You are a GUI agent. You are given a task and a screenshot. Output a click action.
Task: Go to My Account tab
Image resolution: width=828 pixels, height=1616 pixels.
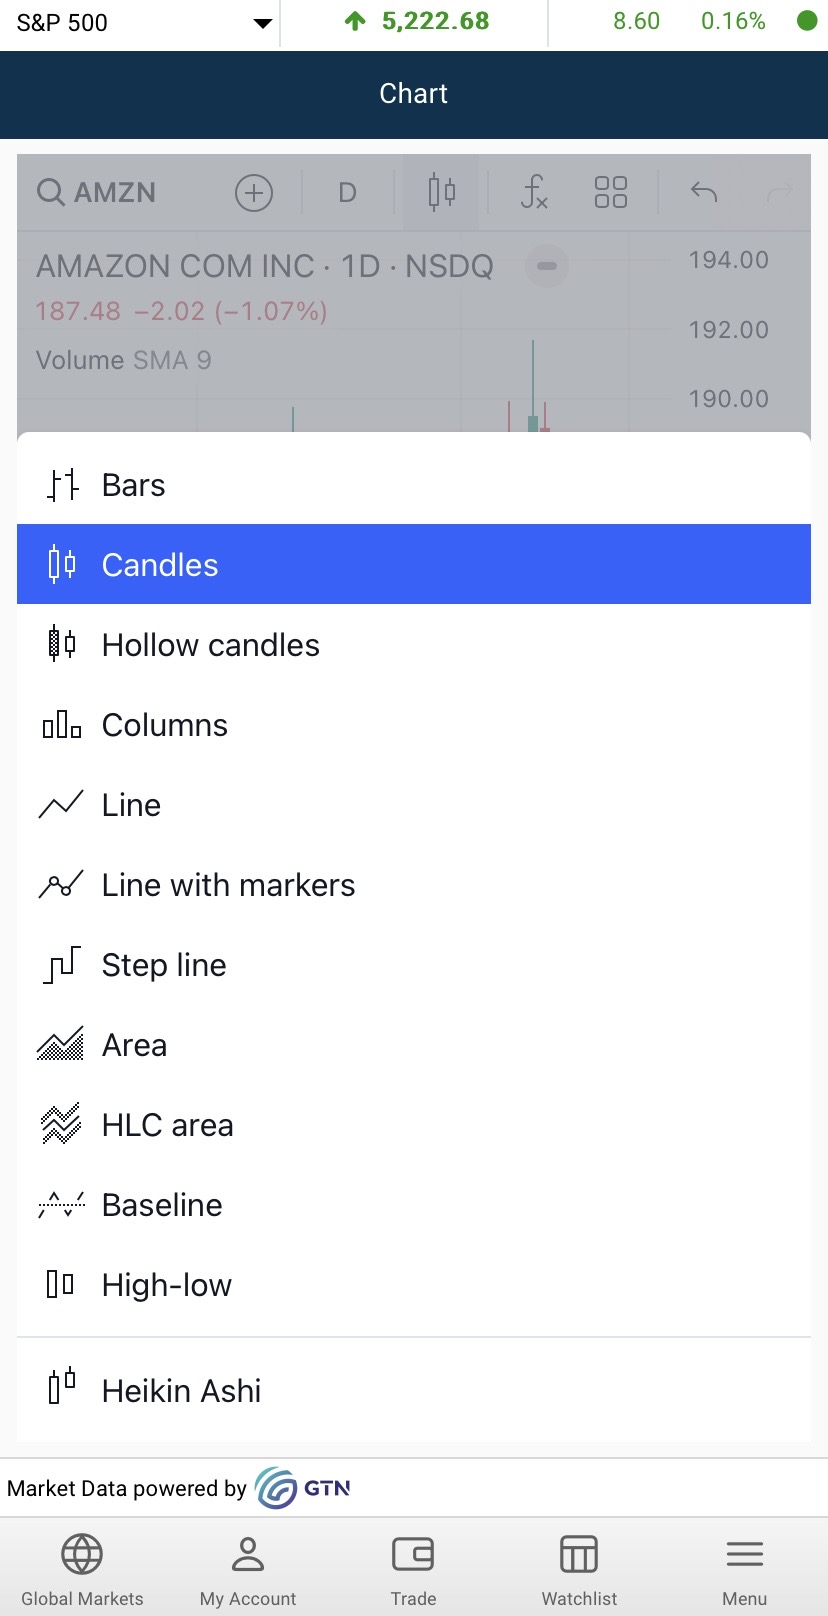click(248, 1568)
